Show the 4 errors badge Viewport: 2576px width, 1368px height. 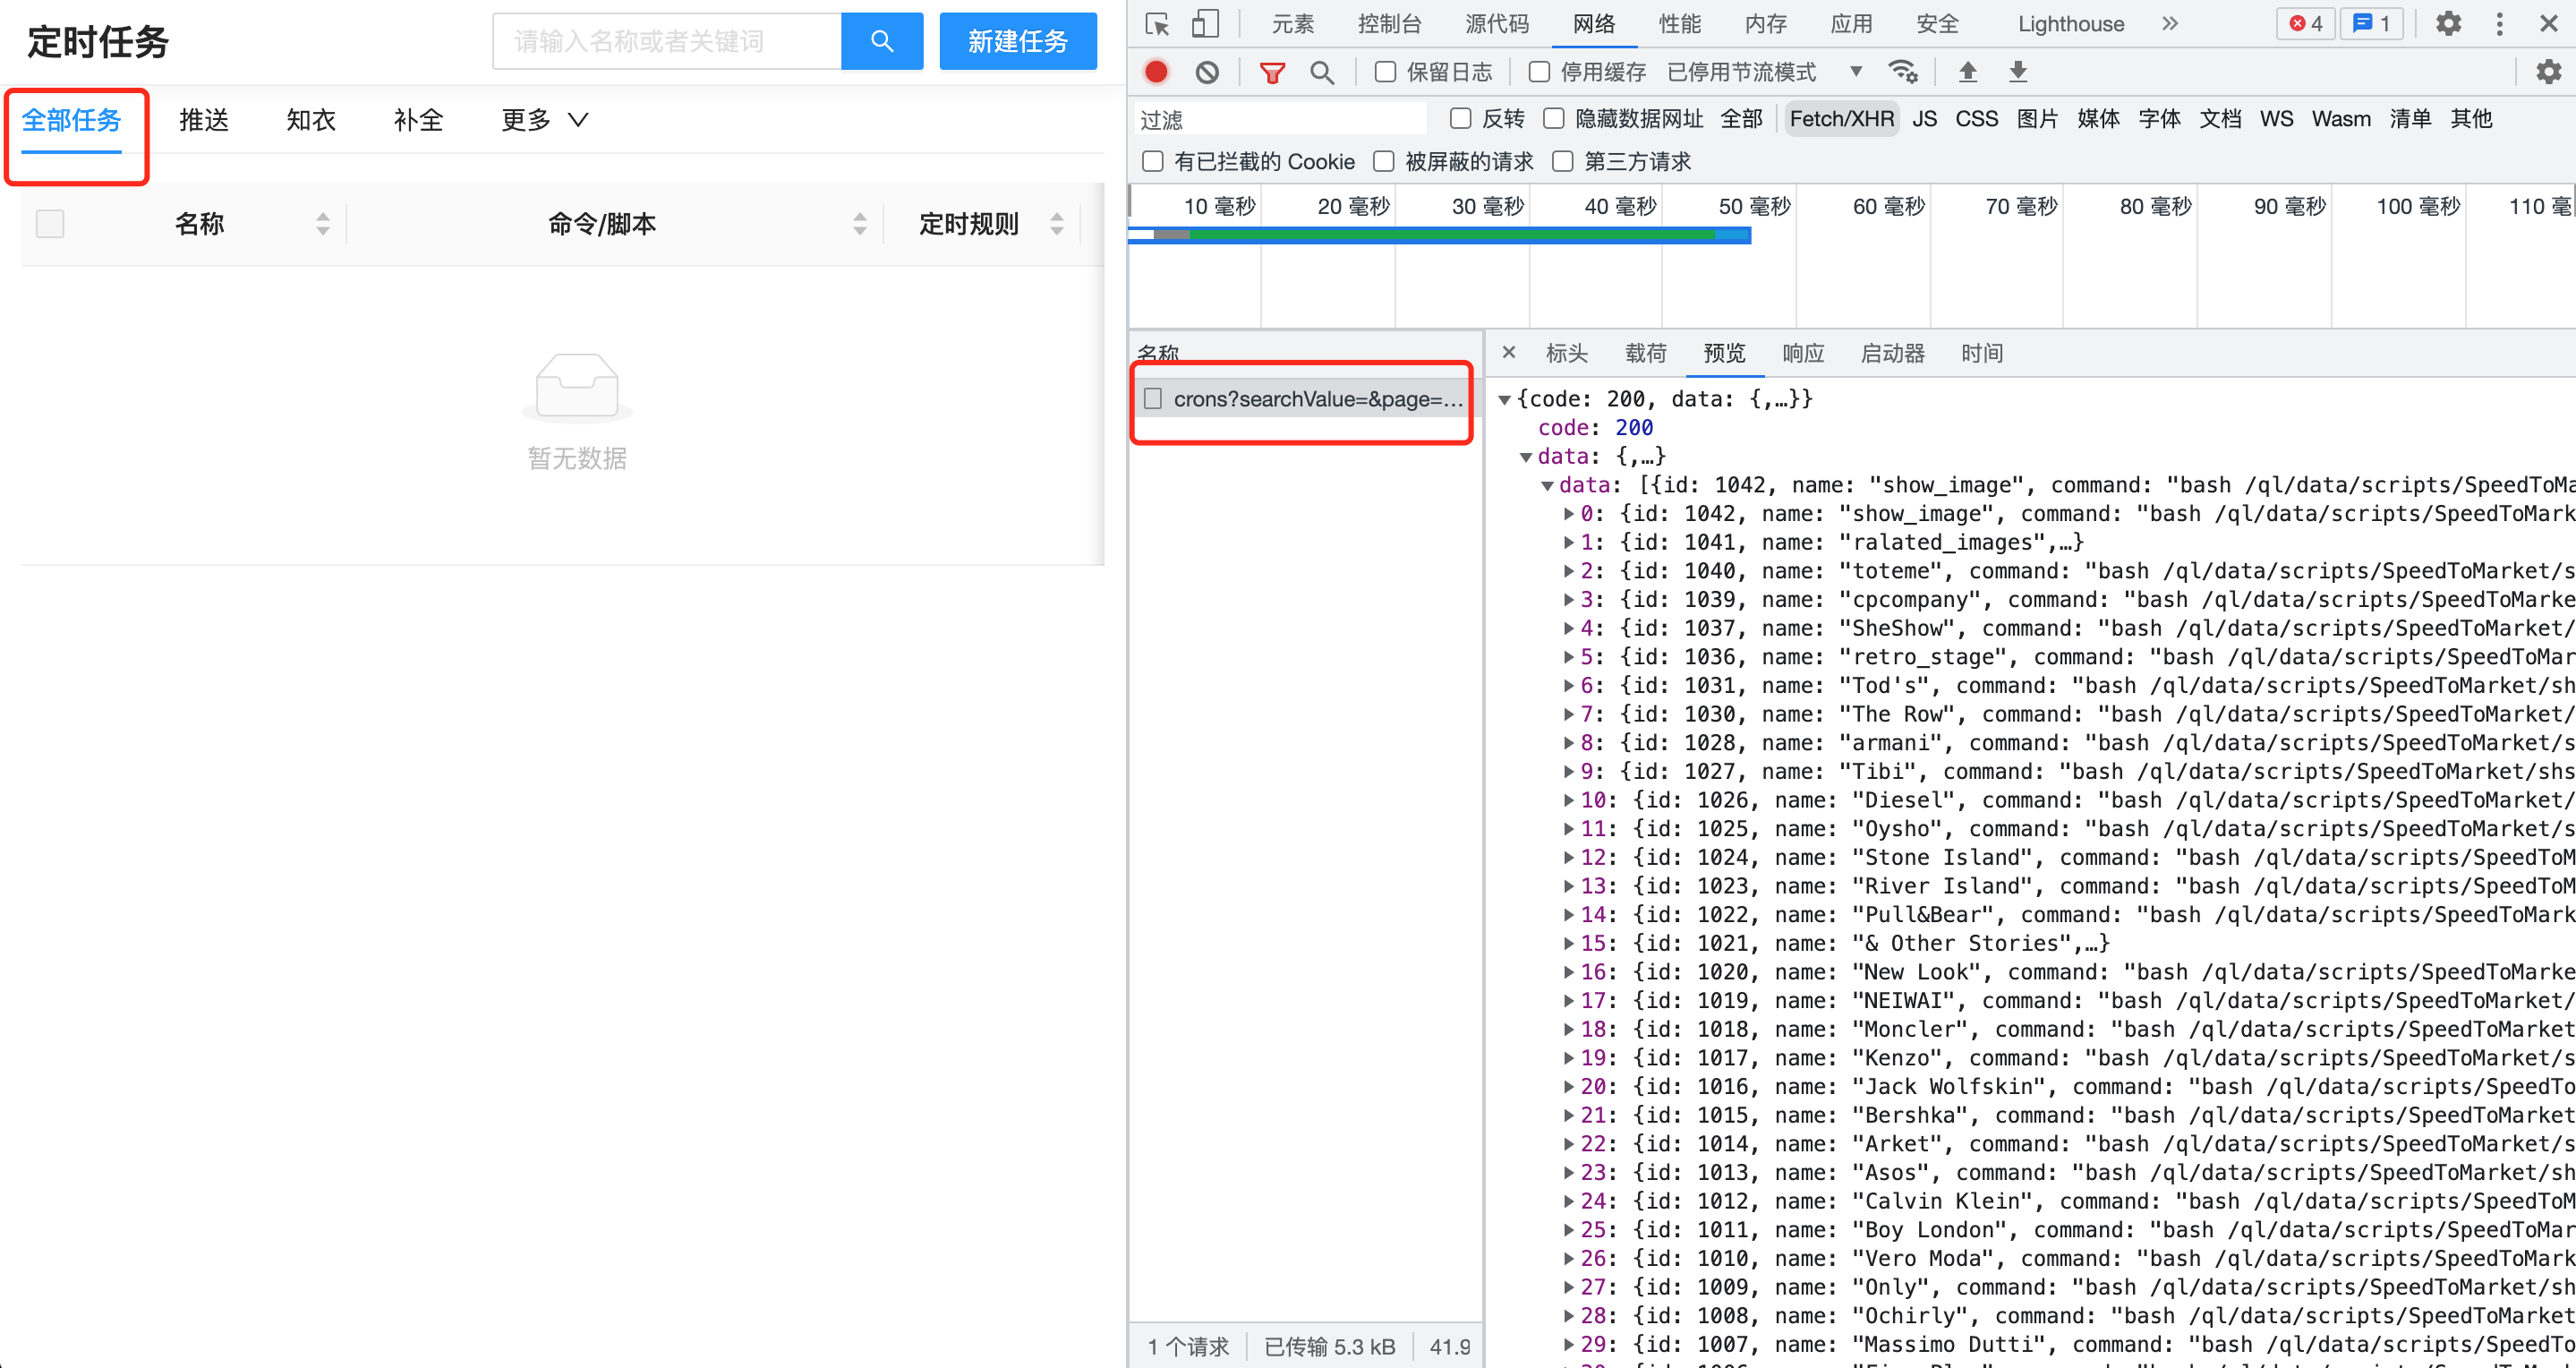tap(2306, 24)
